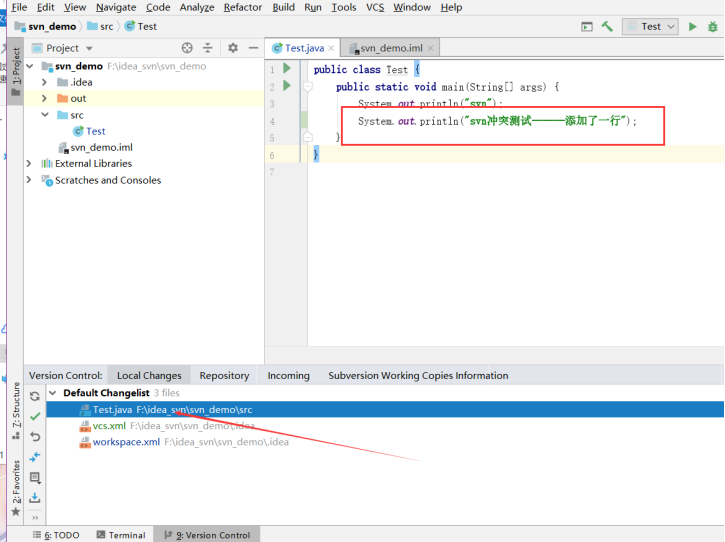Image resolution: width=725 pixels, height=542 pixels.
Task: Locate current file with crosshair icon
Action: pyautogui.click(x=187, y=48)
